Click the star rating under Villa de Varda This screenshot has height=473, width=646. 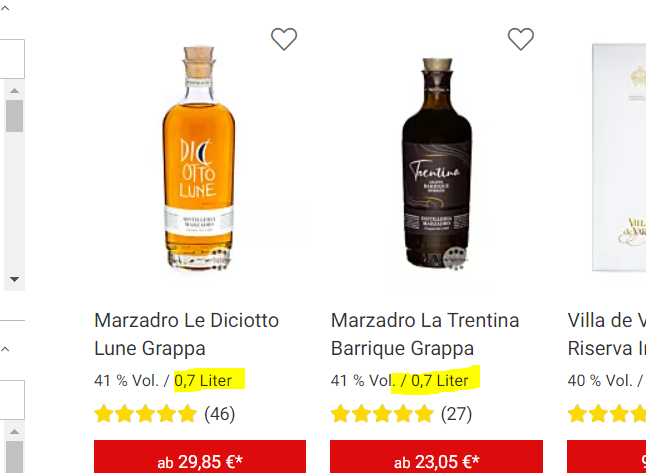pyautogui.click(x=607, y=413)
